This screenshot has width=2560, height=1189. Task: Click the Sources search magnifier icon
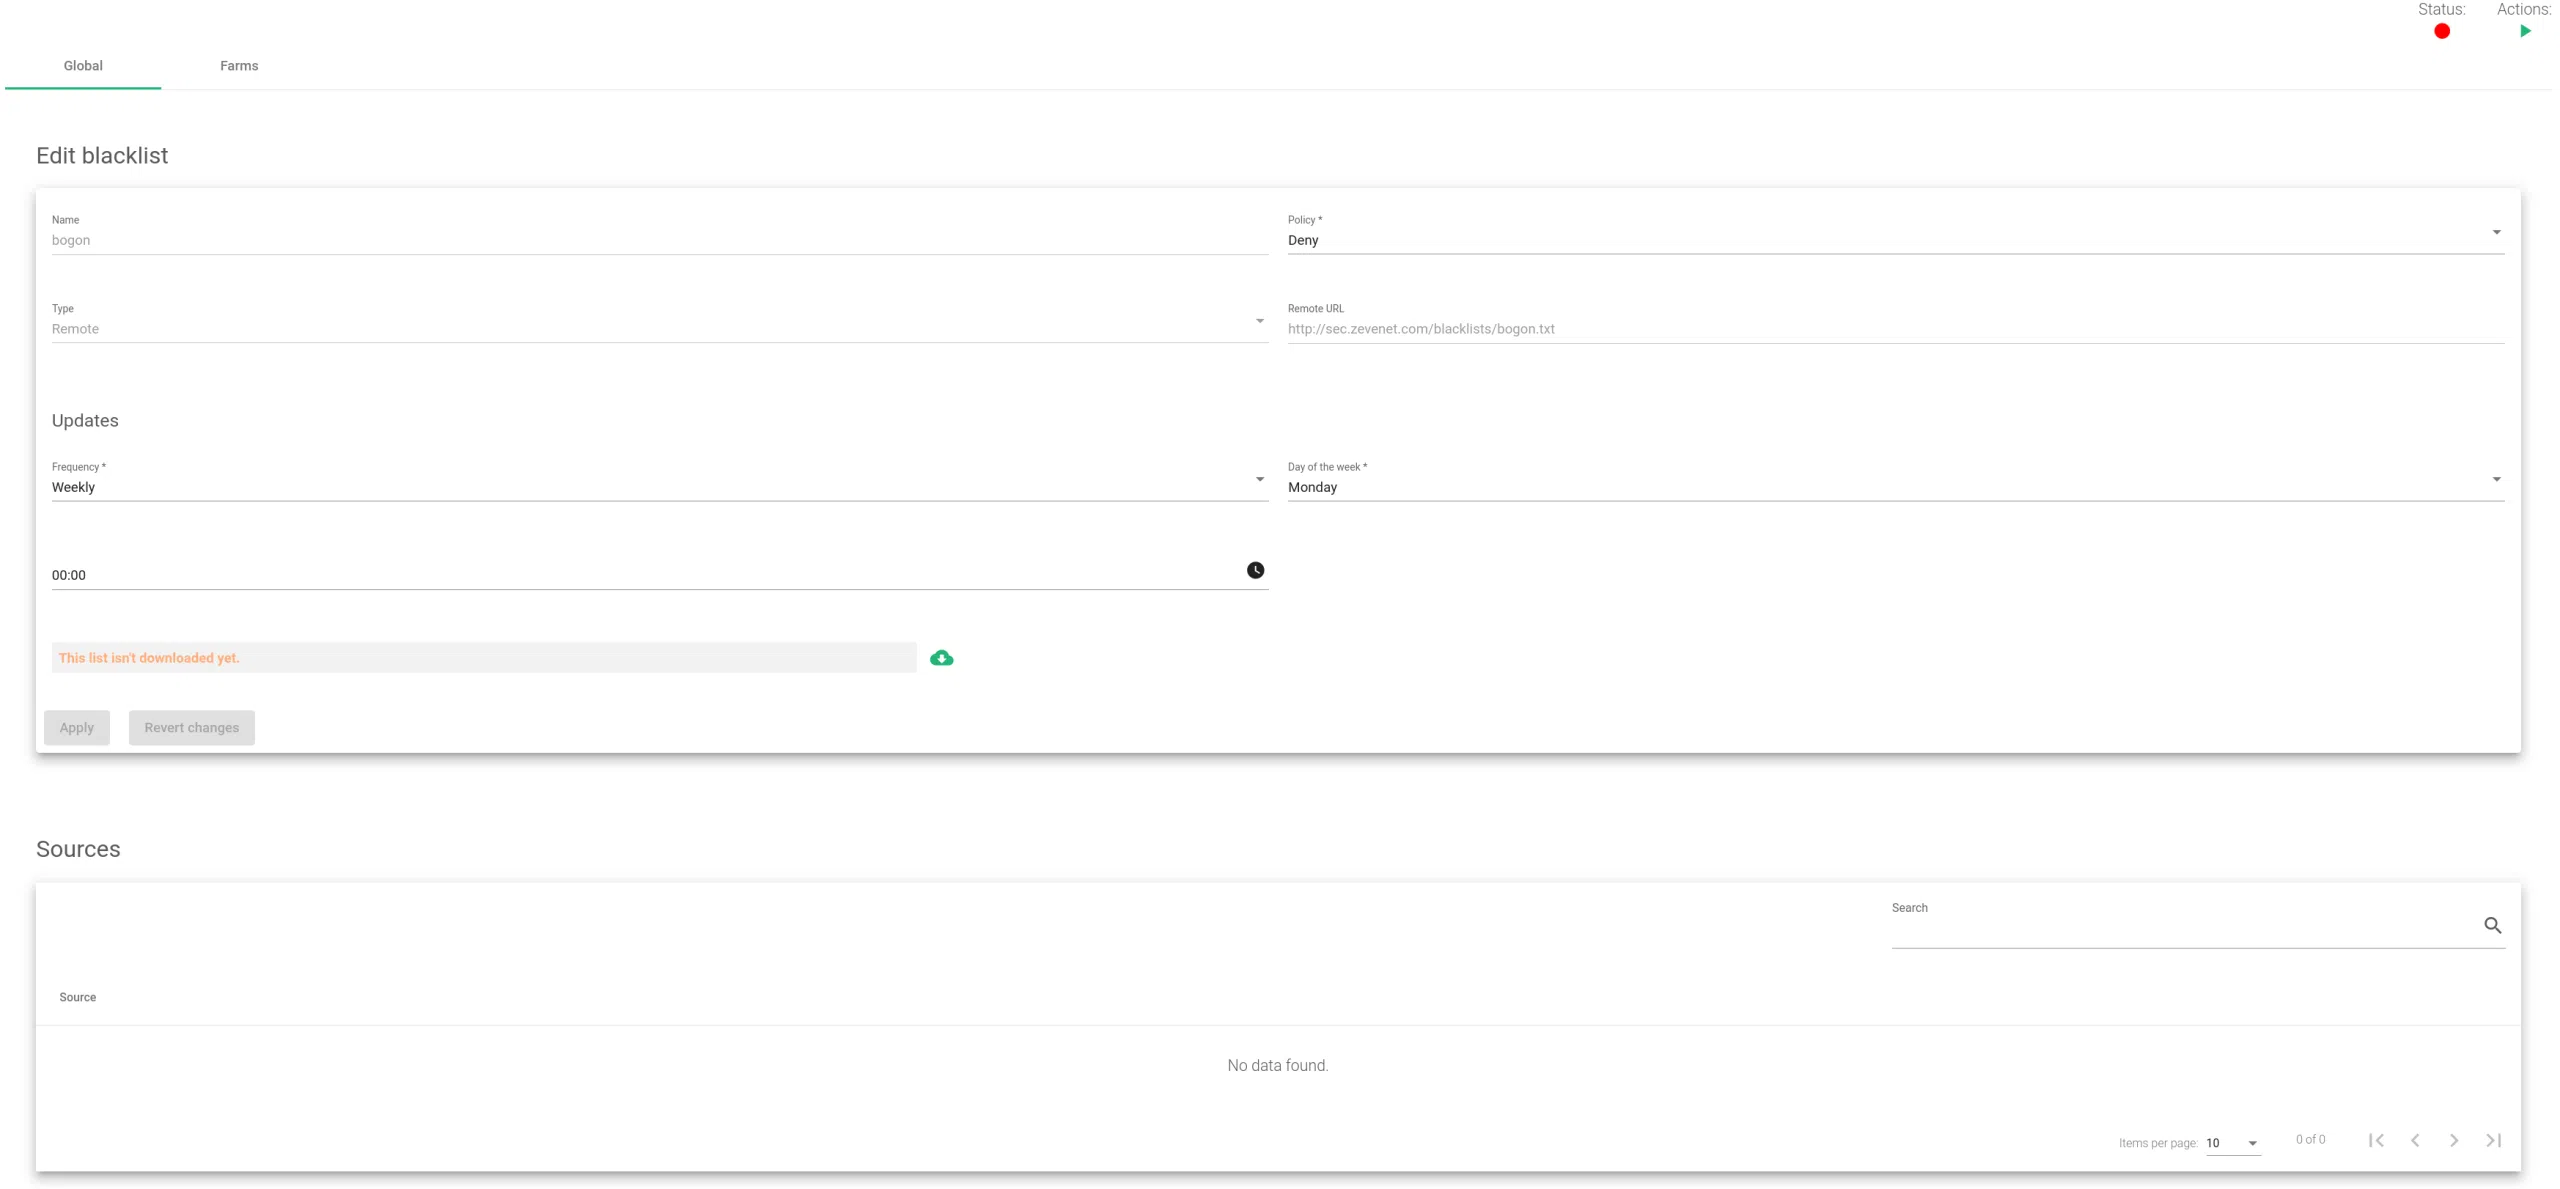tap(2492, 925)
